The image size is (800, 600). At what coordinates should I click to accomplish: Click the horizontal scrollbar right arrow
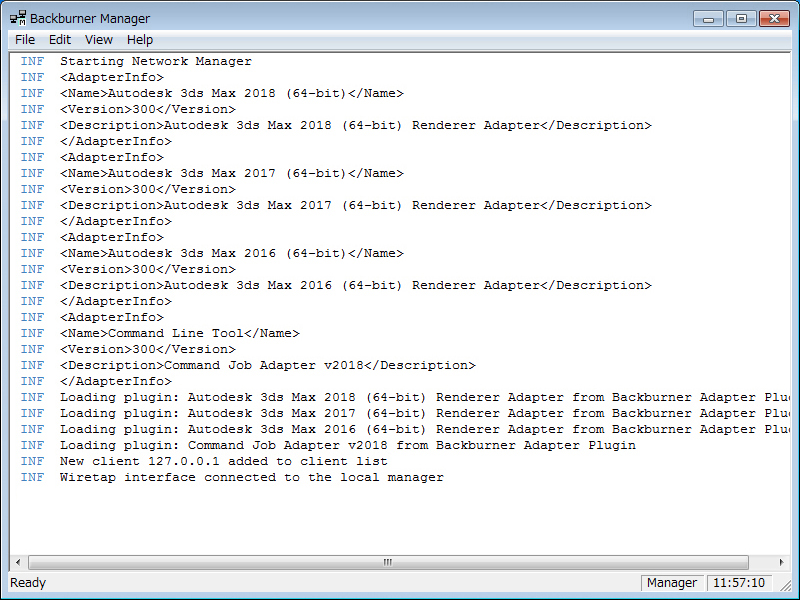pyautogui.click(x=781, y=562)
